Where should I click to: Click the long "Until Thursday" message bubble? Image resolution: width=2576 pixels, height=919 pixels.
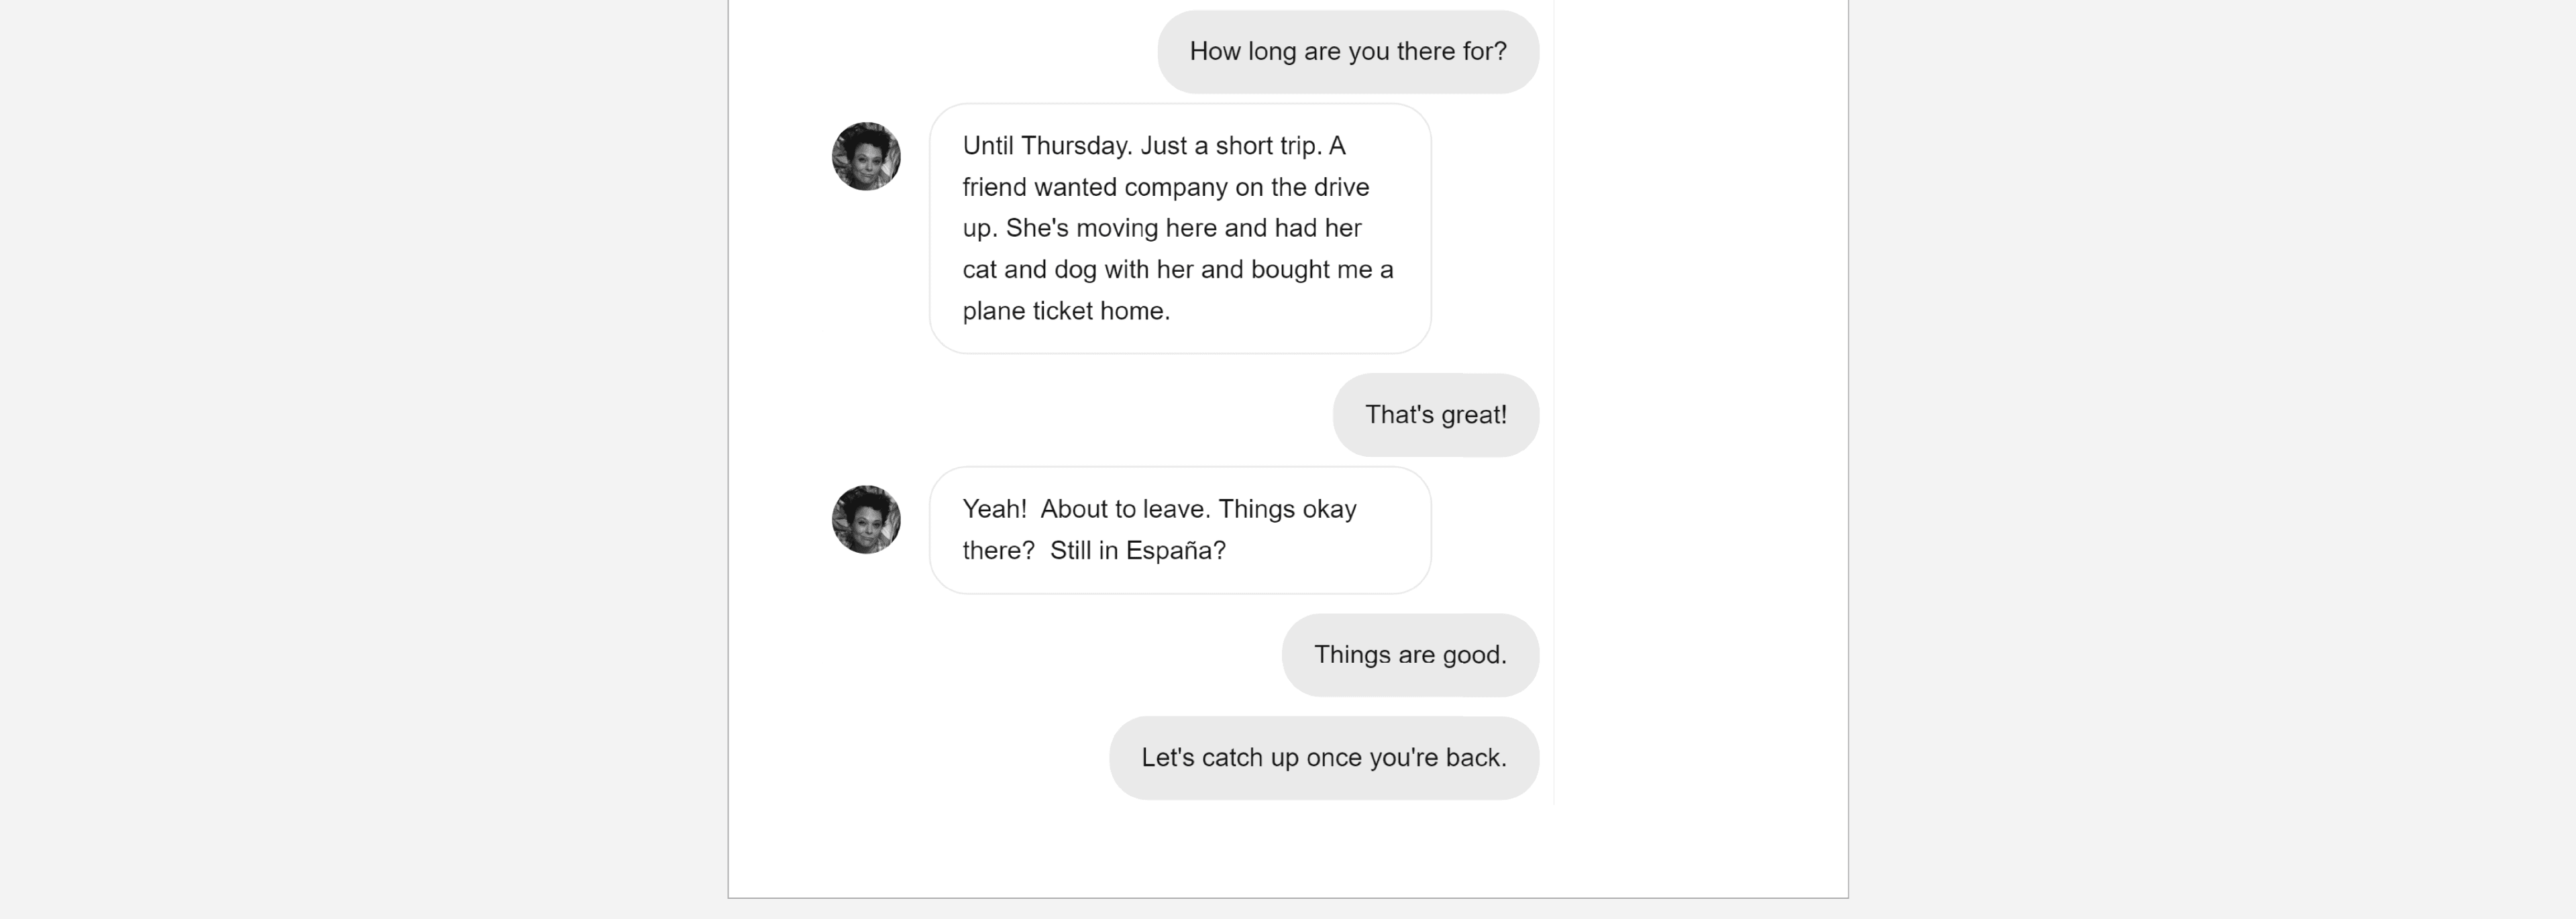(x=1180, y=228)
